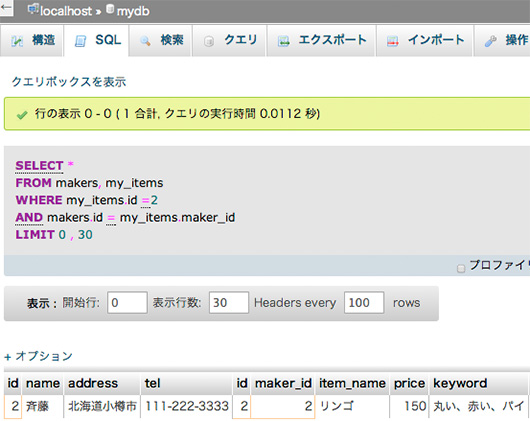Sort by the maker_id column header
530x421 pixels.
(283, 383)
